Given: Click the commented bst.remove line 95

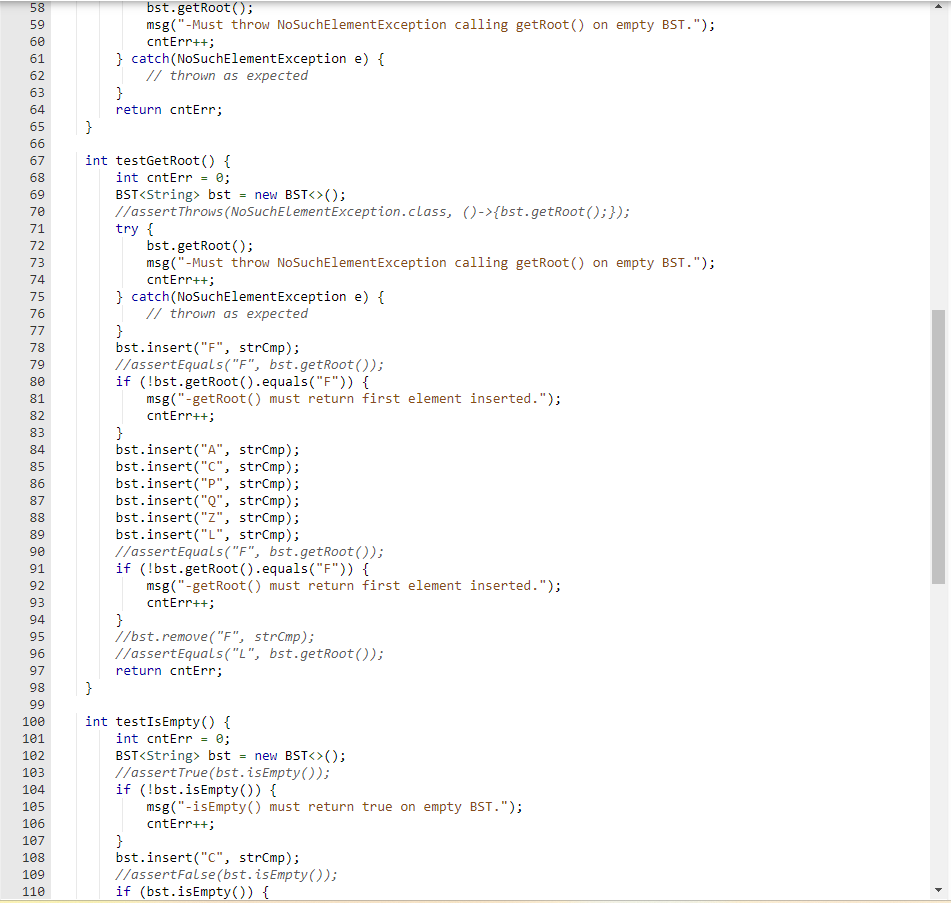Looking at the screenshot, I should pyautogui.click(x=215, y=636).
